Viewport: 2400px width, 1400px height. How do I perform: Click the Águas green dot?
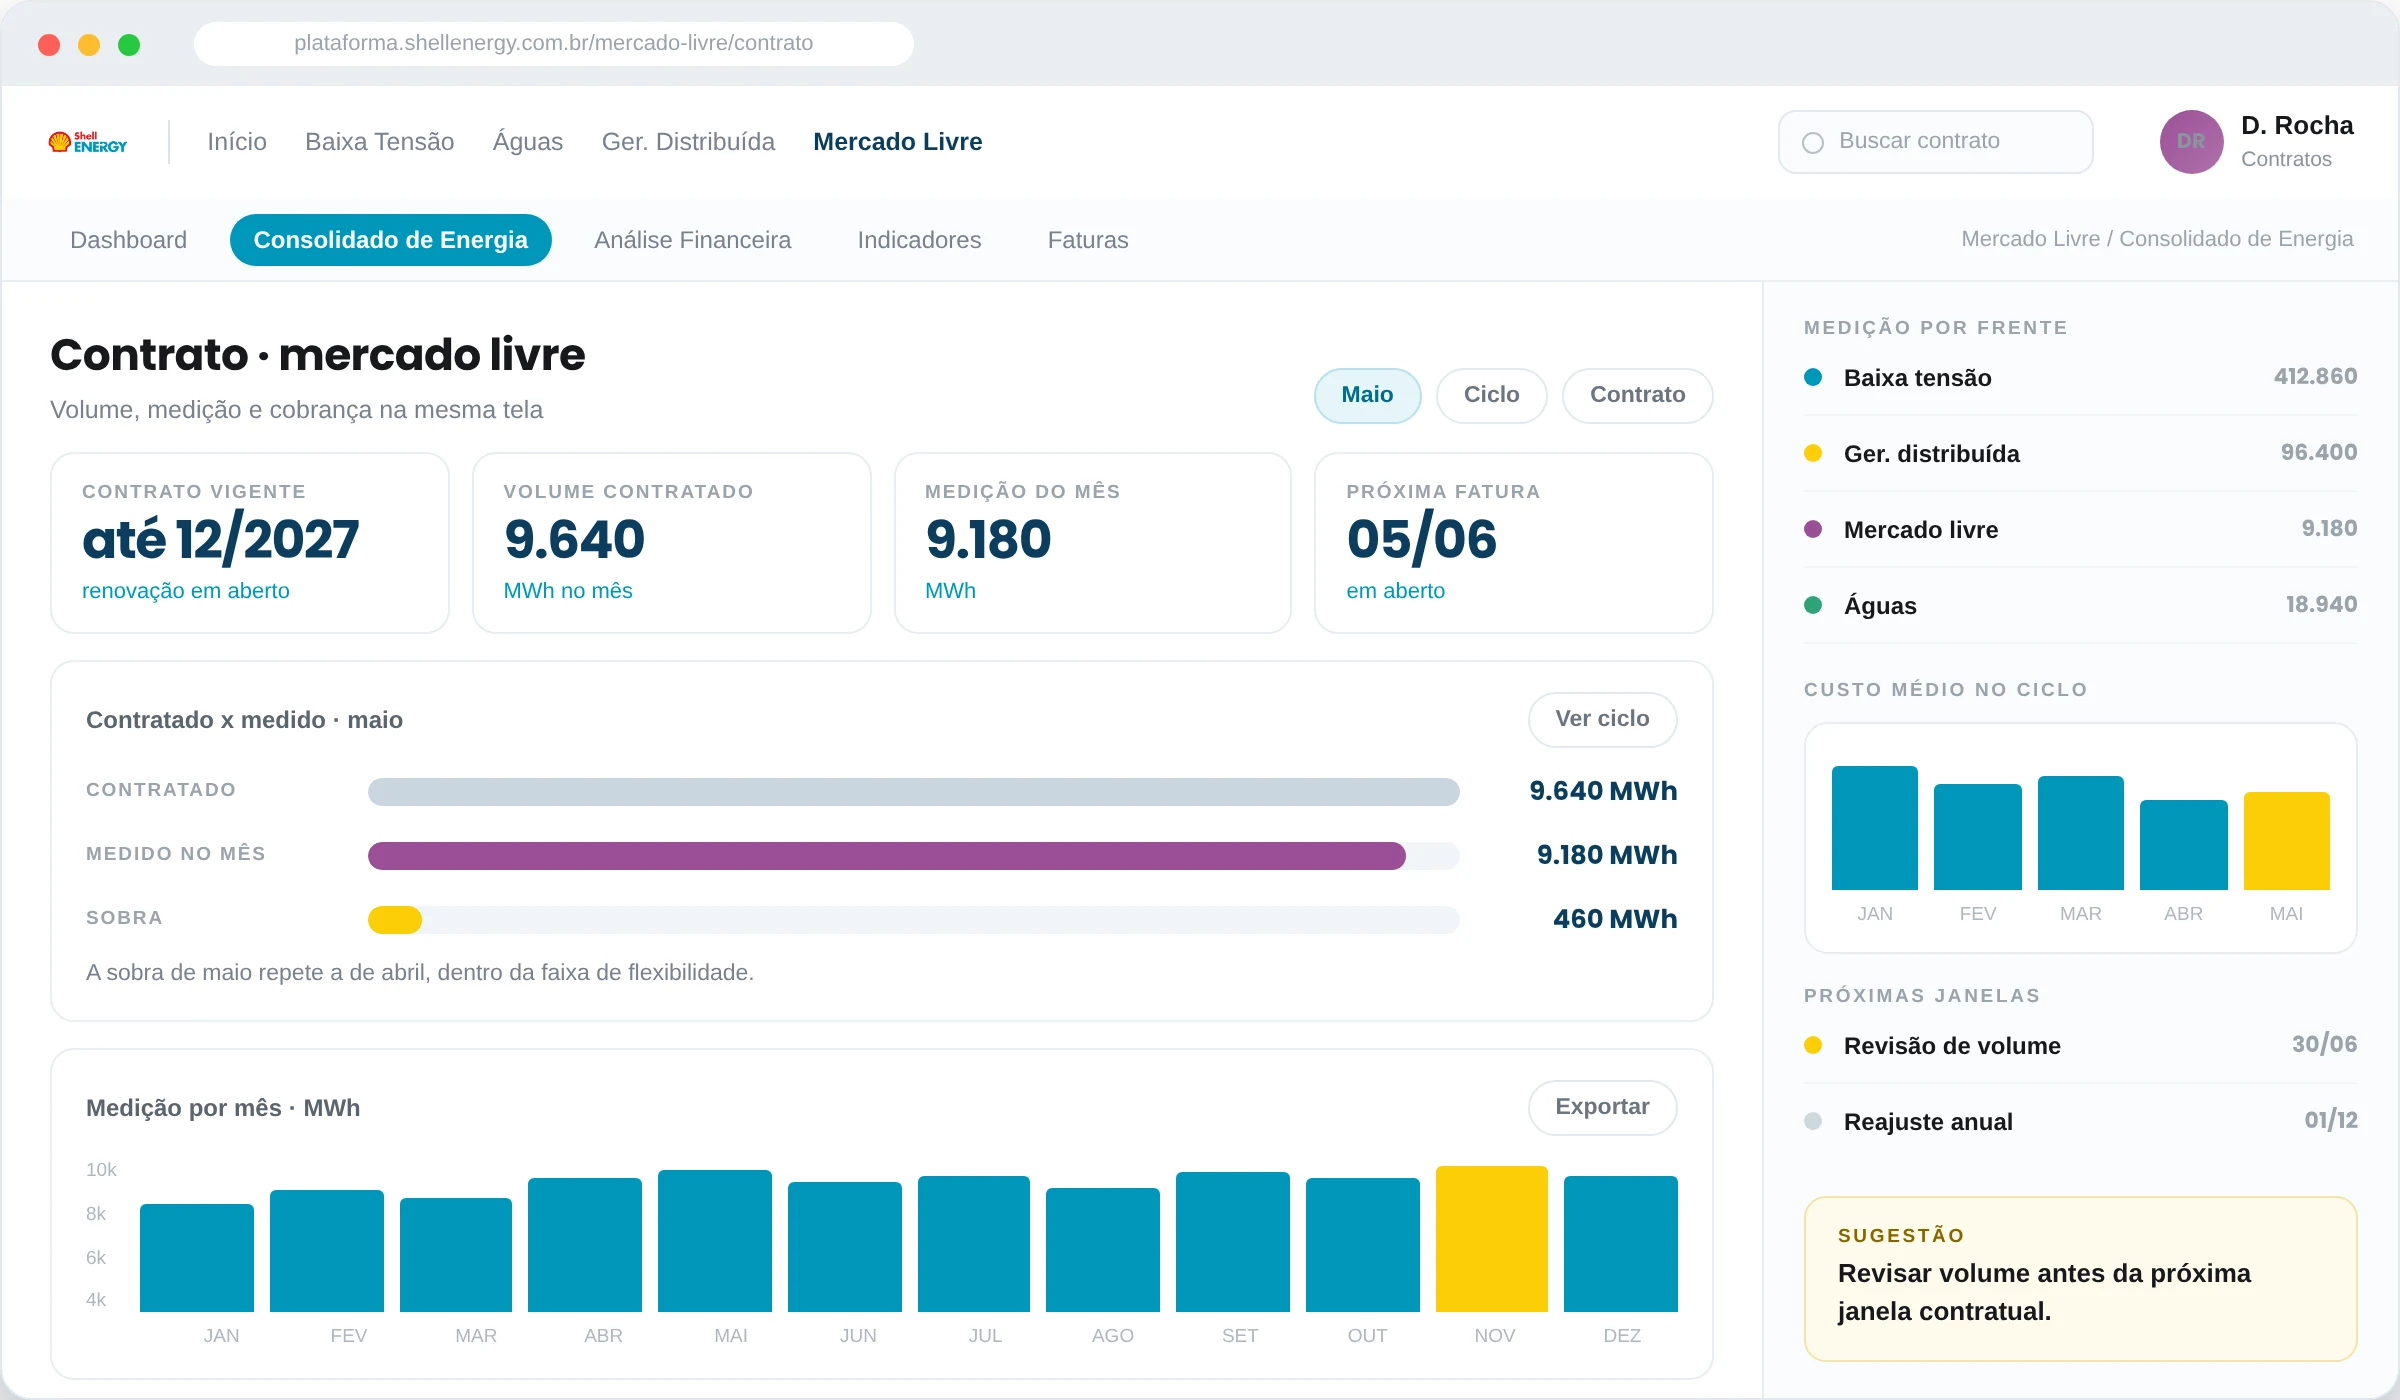click(x=1813, y=605)
